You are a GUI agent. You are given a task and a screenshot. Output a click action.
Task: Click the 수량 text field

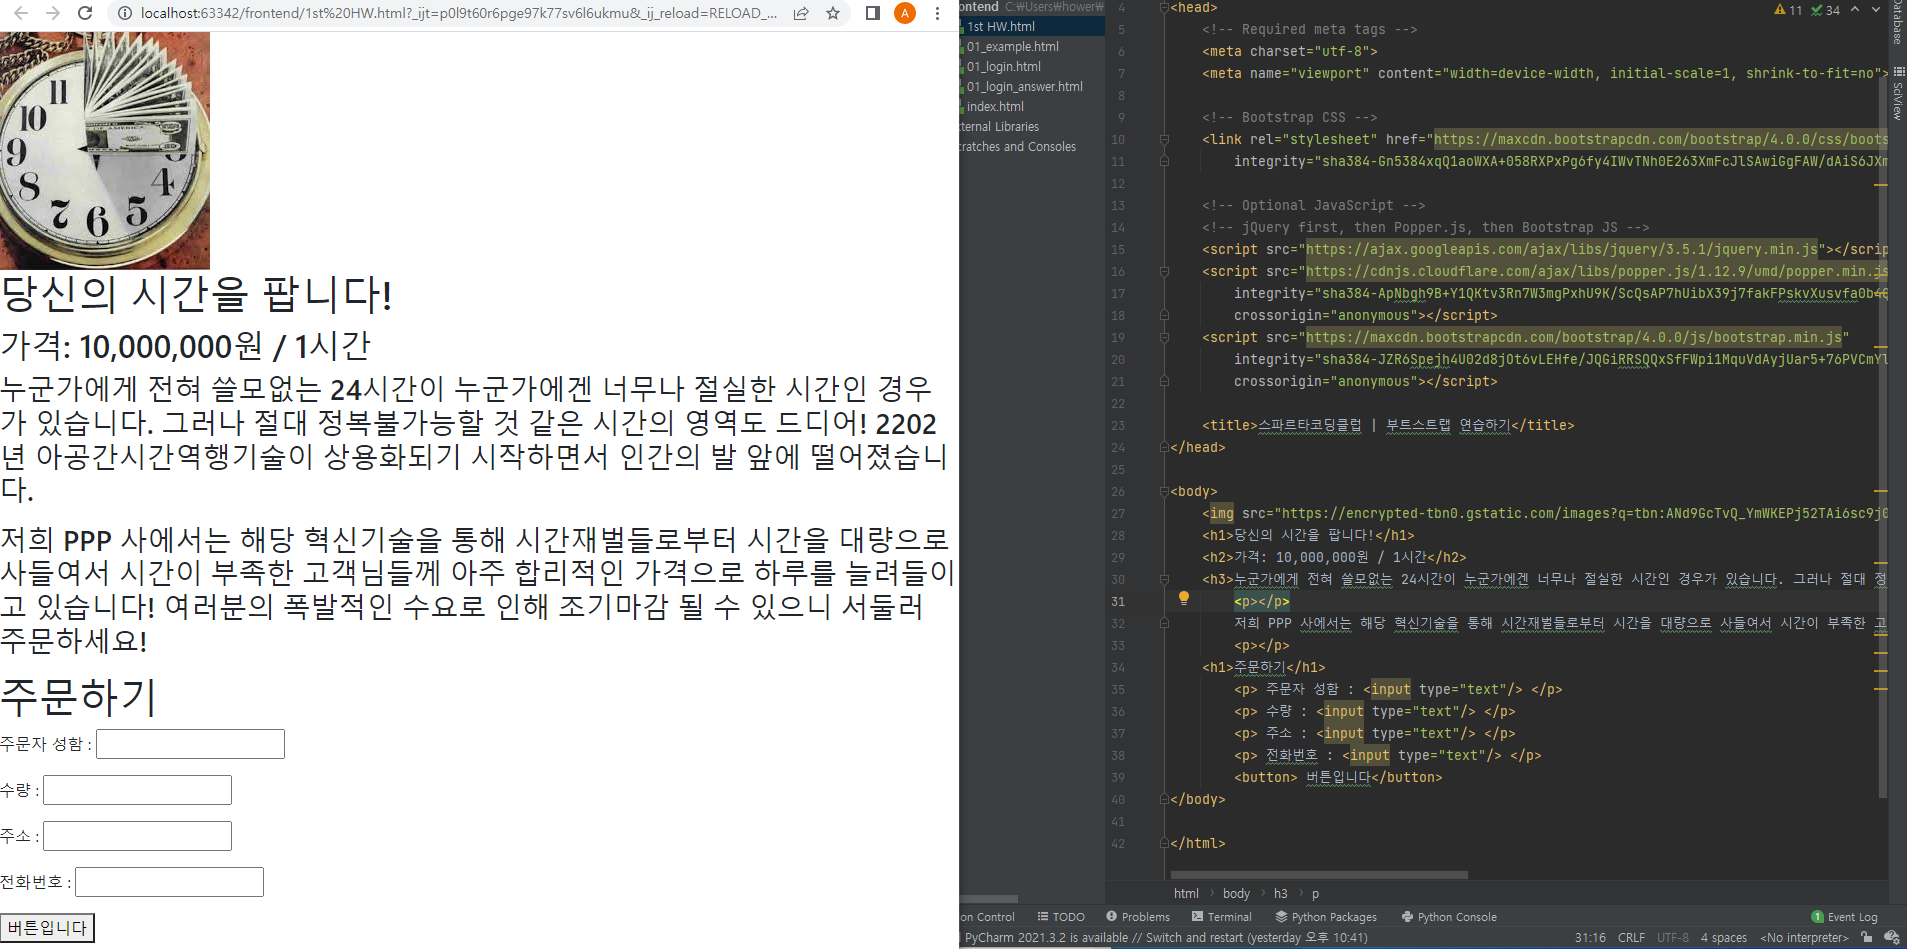[137, 790]
